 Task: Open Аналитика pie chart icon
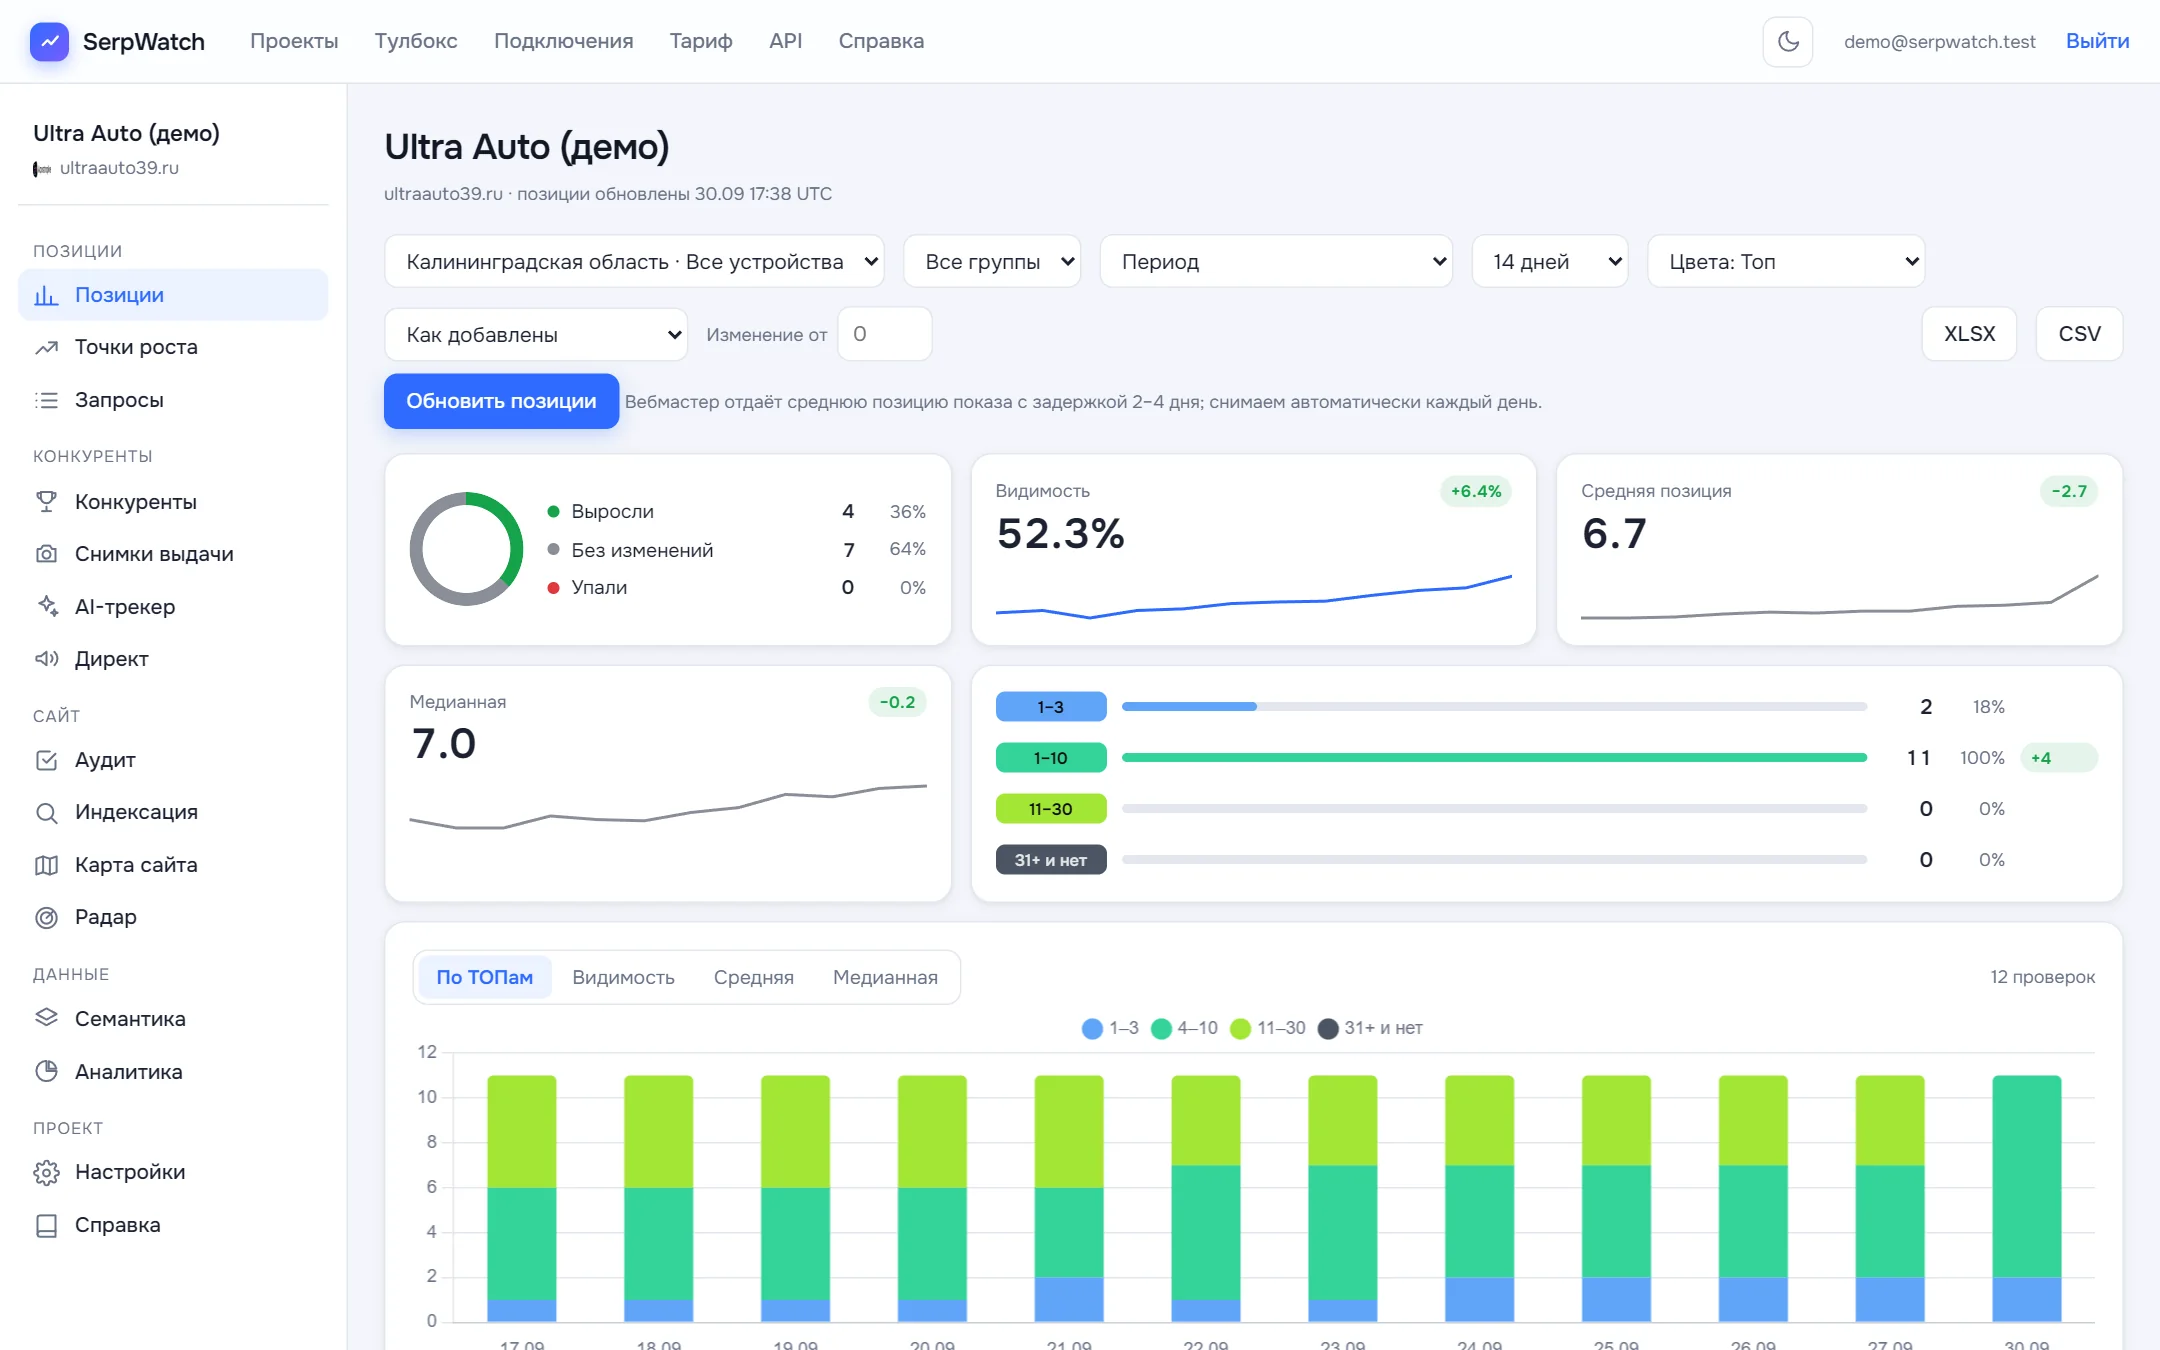46,1071
